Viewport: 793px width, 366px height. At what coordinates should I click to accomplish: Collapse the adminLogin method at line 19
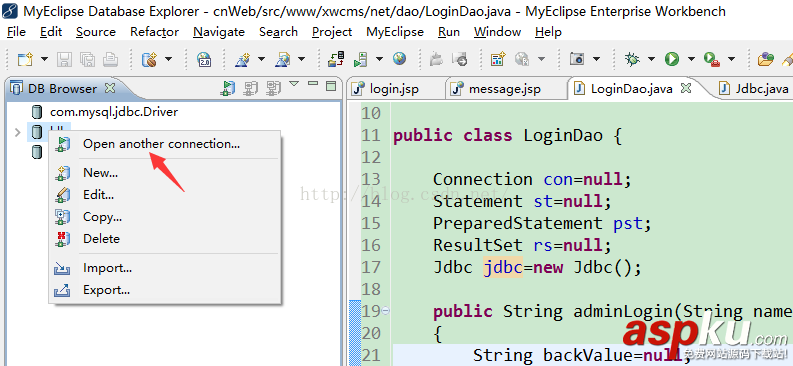[x=386, y=311]
